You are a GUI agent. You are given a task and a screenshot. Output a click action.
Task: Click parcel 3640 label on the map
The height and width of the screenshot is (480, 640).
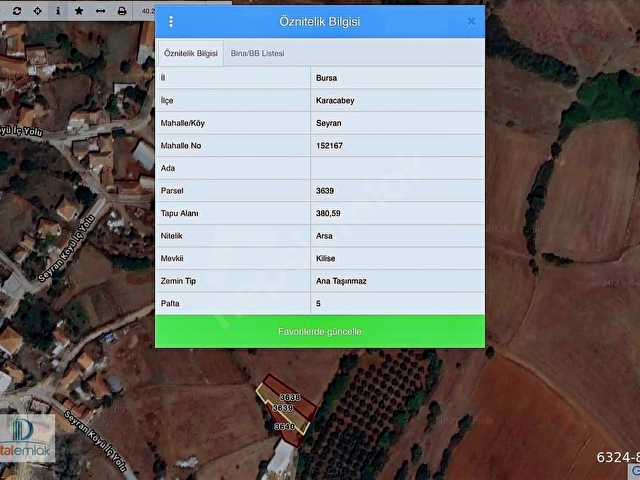284,427
